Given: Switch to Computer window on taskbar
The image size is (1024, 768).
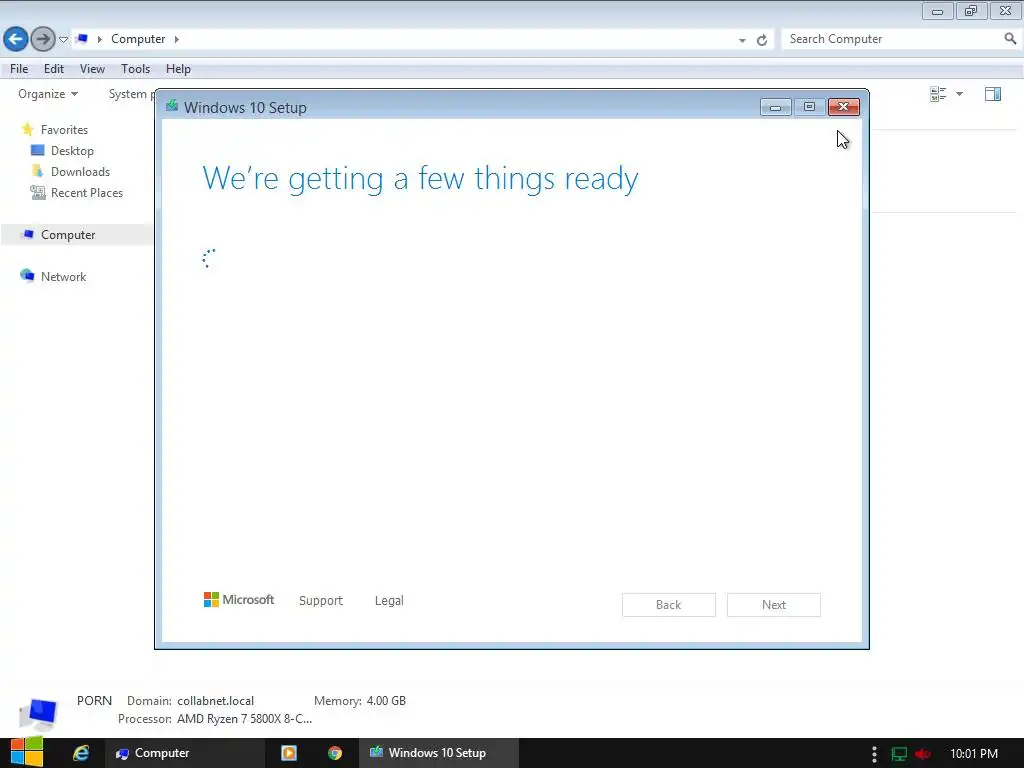Looking at the screenshot, I should (x=184, y=753).
